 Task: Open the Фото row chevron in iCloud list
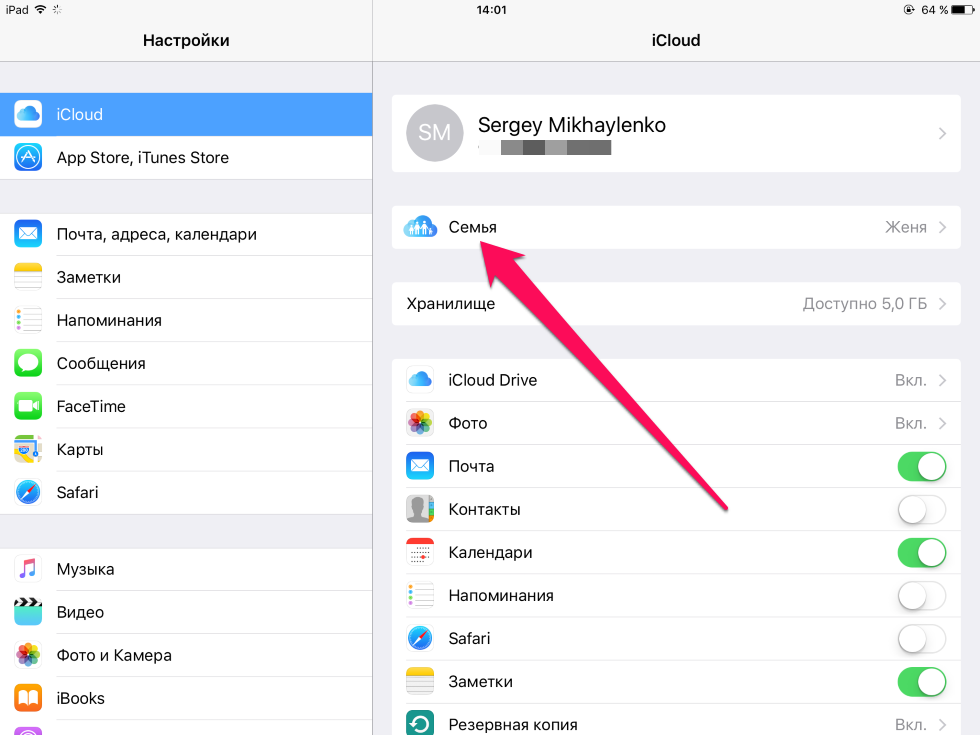(942, 423)
